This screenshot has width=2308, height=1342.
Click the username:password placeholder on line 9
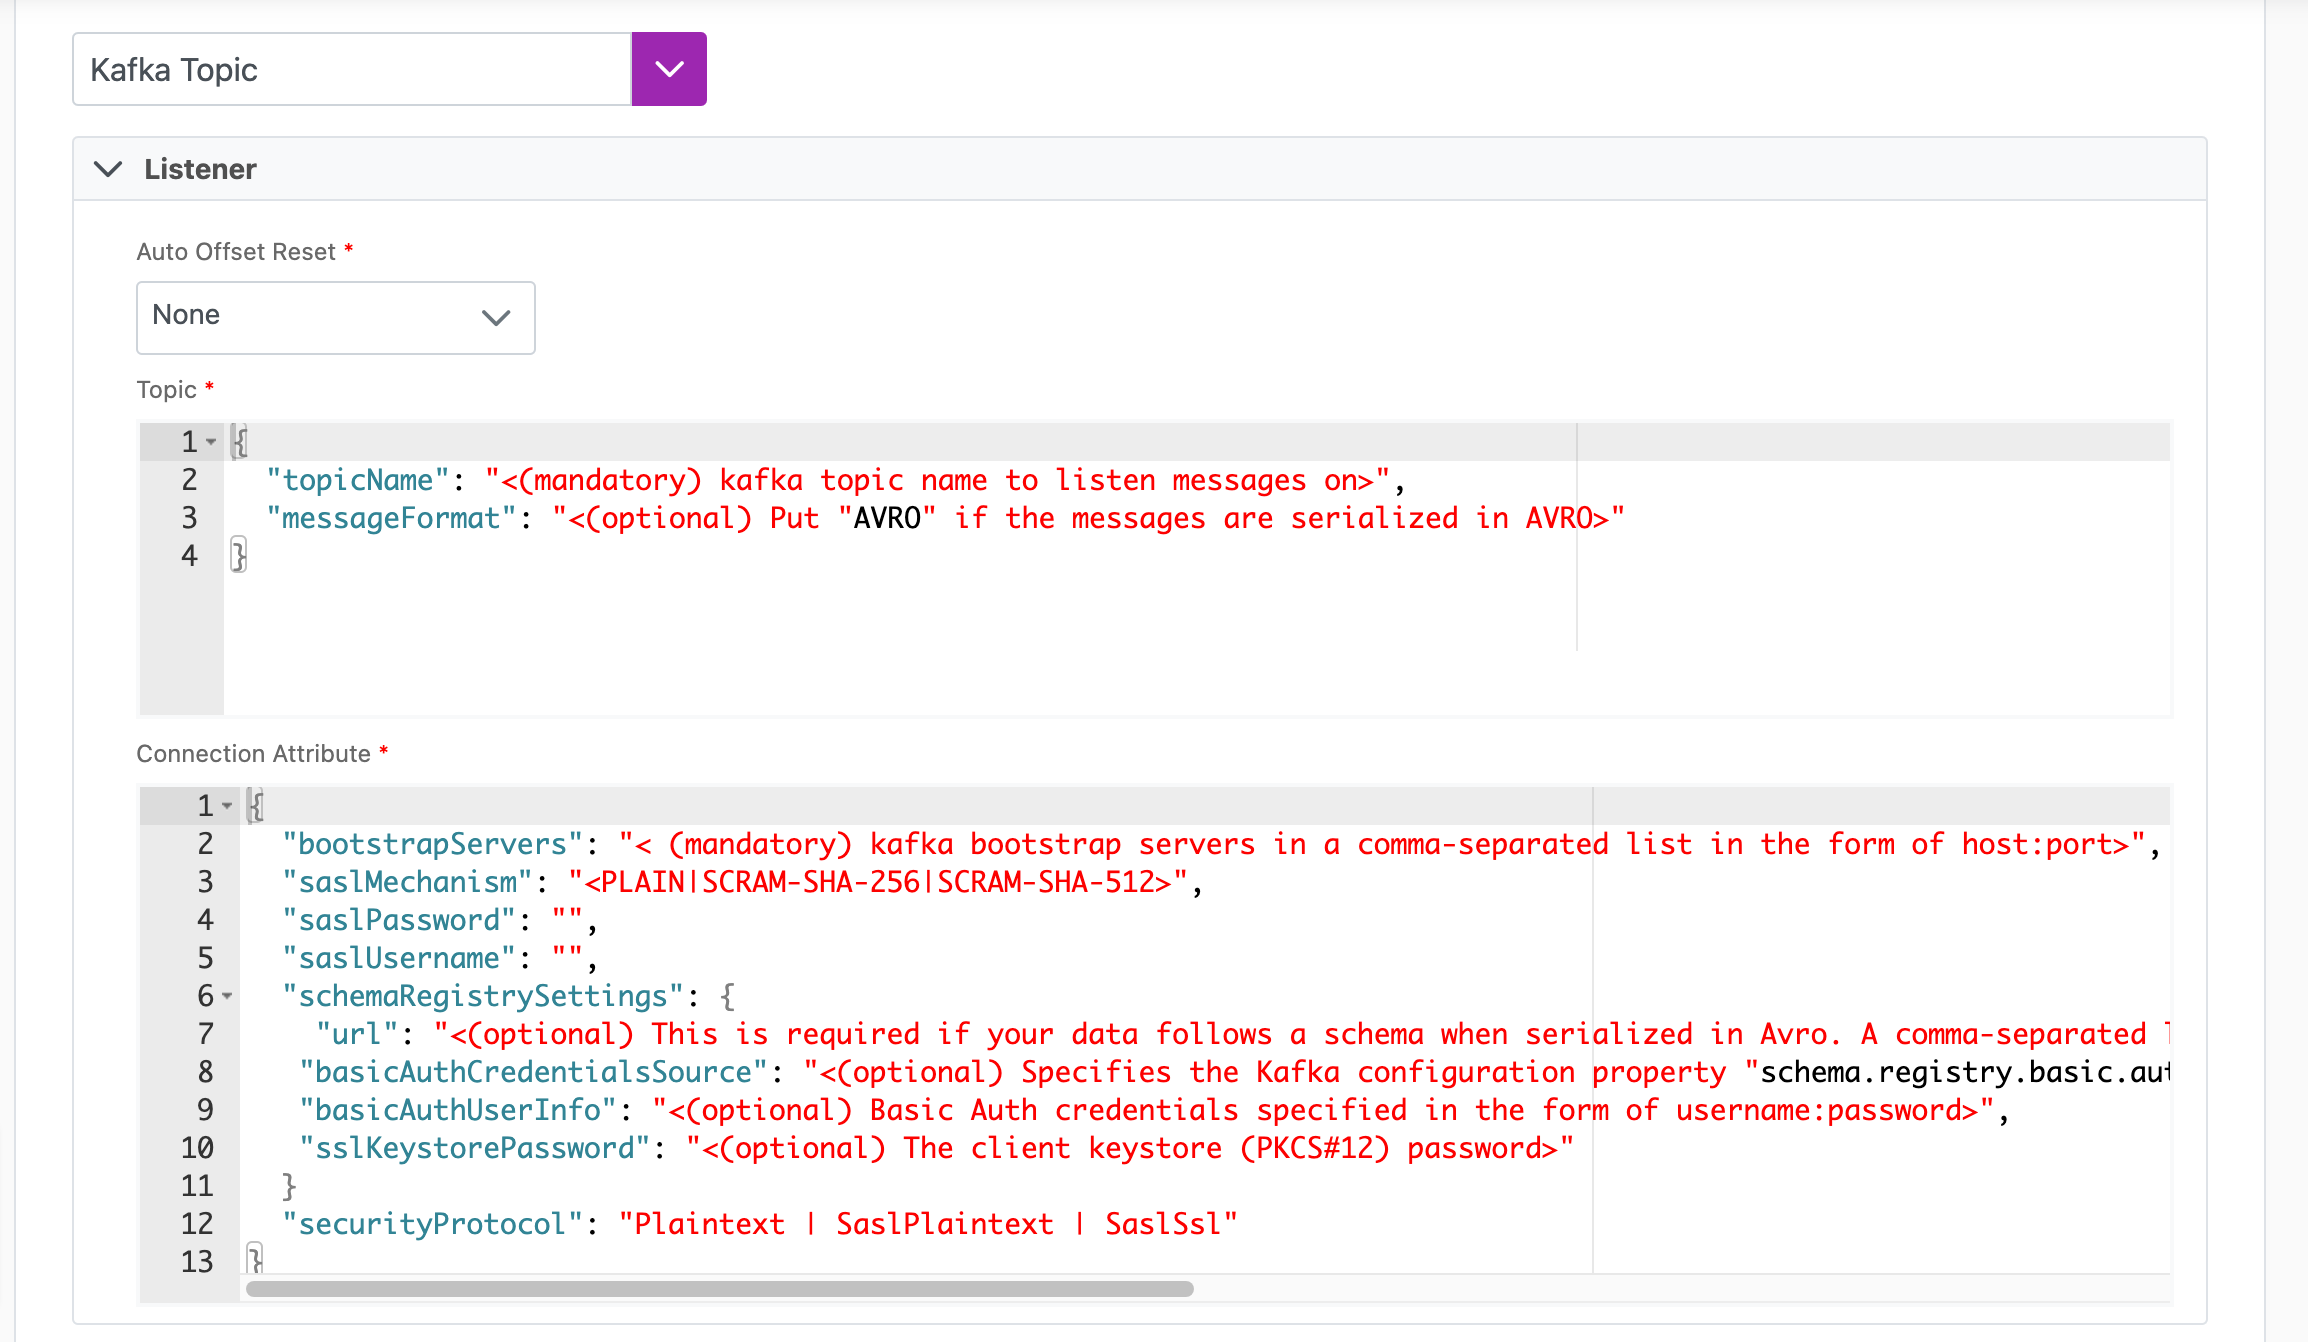pyautogui.click(x=1324, y=1110)
